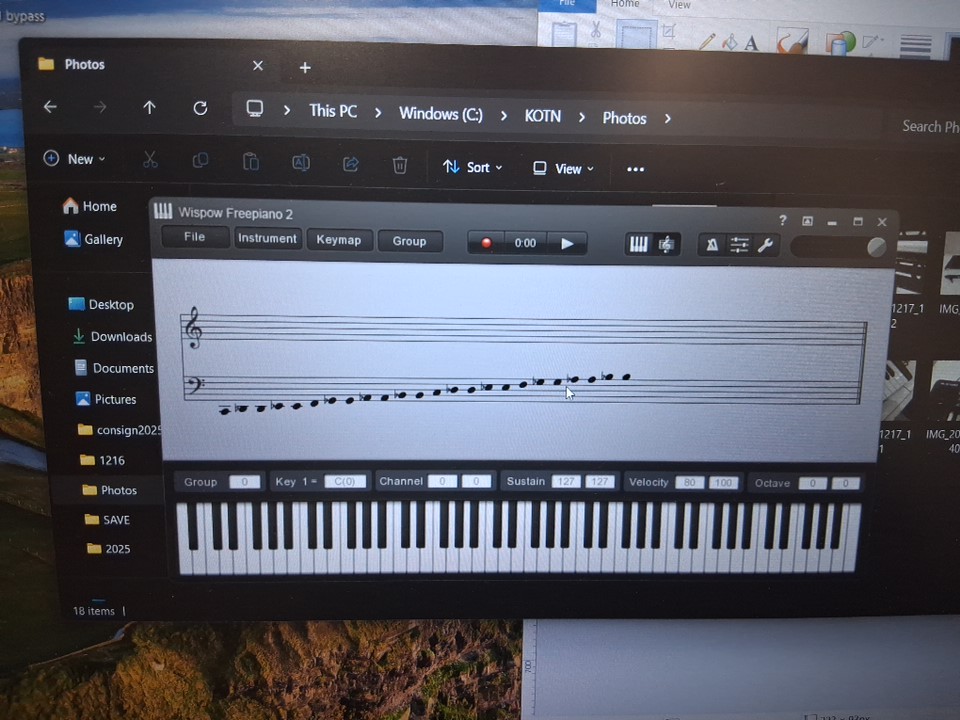Open the wrench options icon
Viewport: 960px width, 720px height.
[x=766, y=245]
